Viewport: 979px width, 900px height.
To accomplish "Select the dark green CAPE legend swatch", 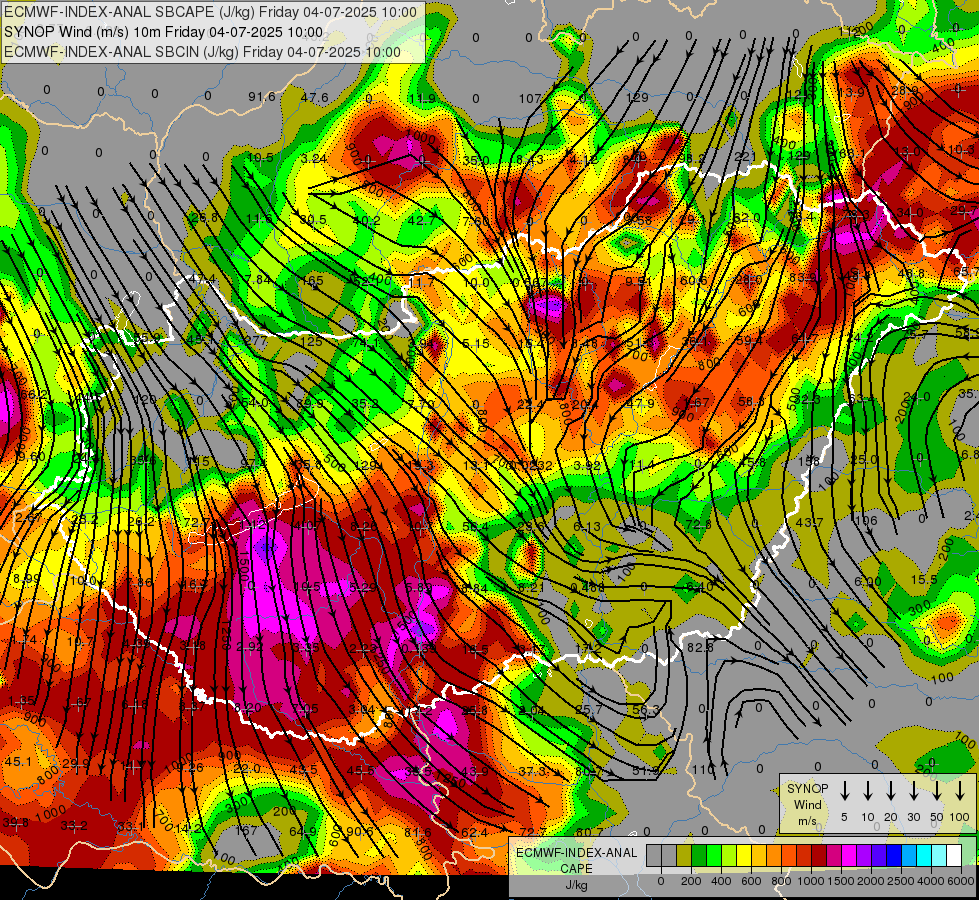I will [x=699, y=856].
